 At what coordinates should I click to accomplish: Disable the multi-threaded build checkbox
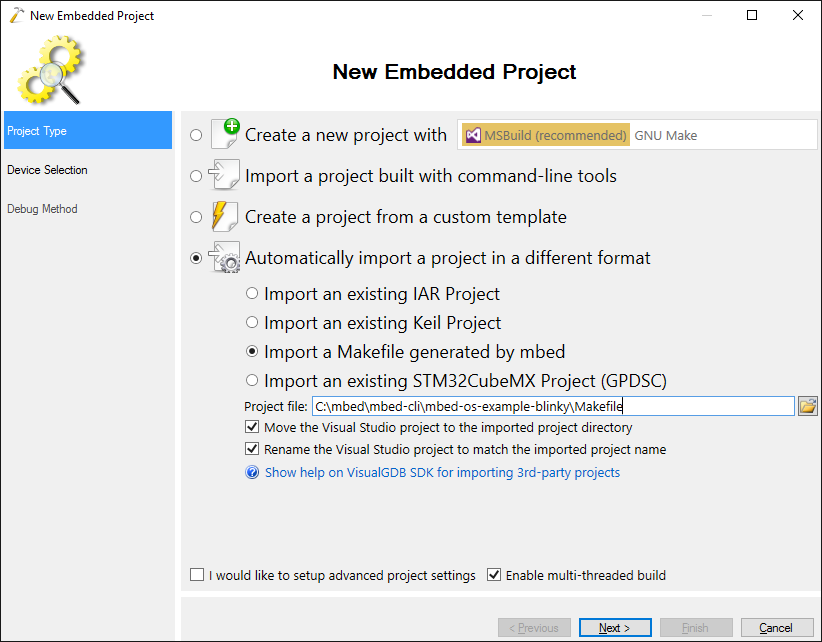pos(494,574)
